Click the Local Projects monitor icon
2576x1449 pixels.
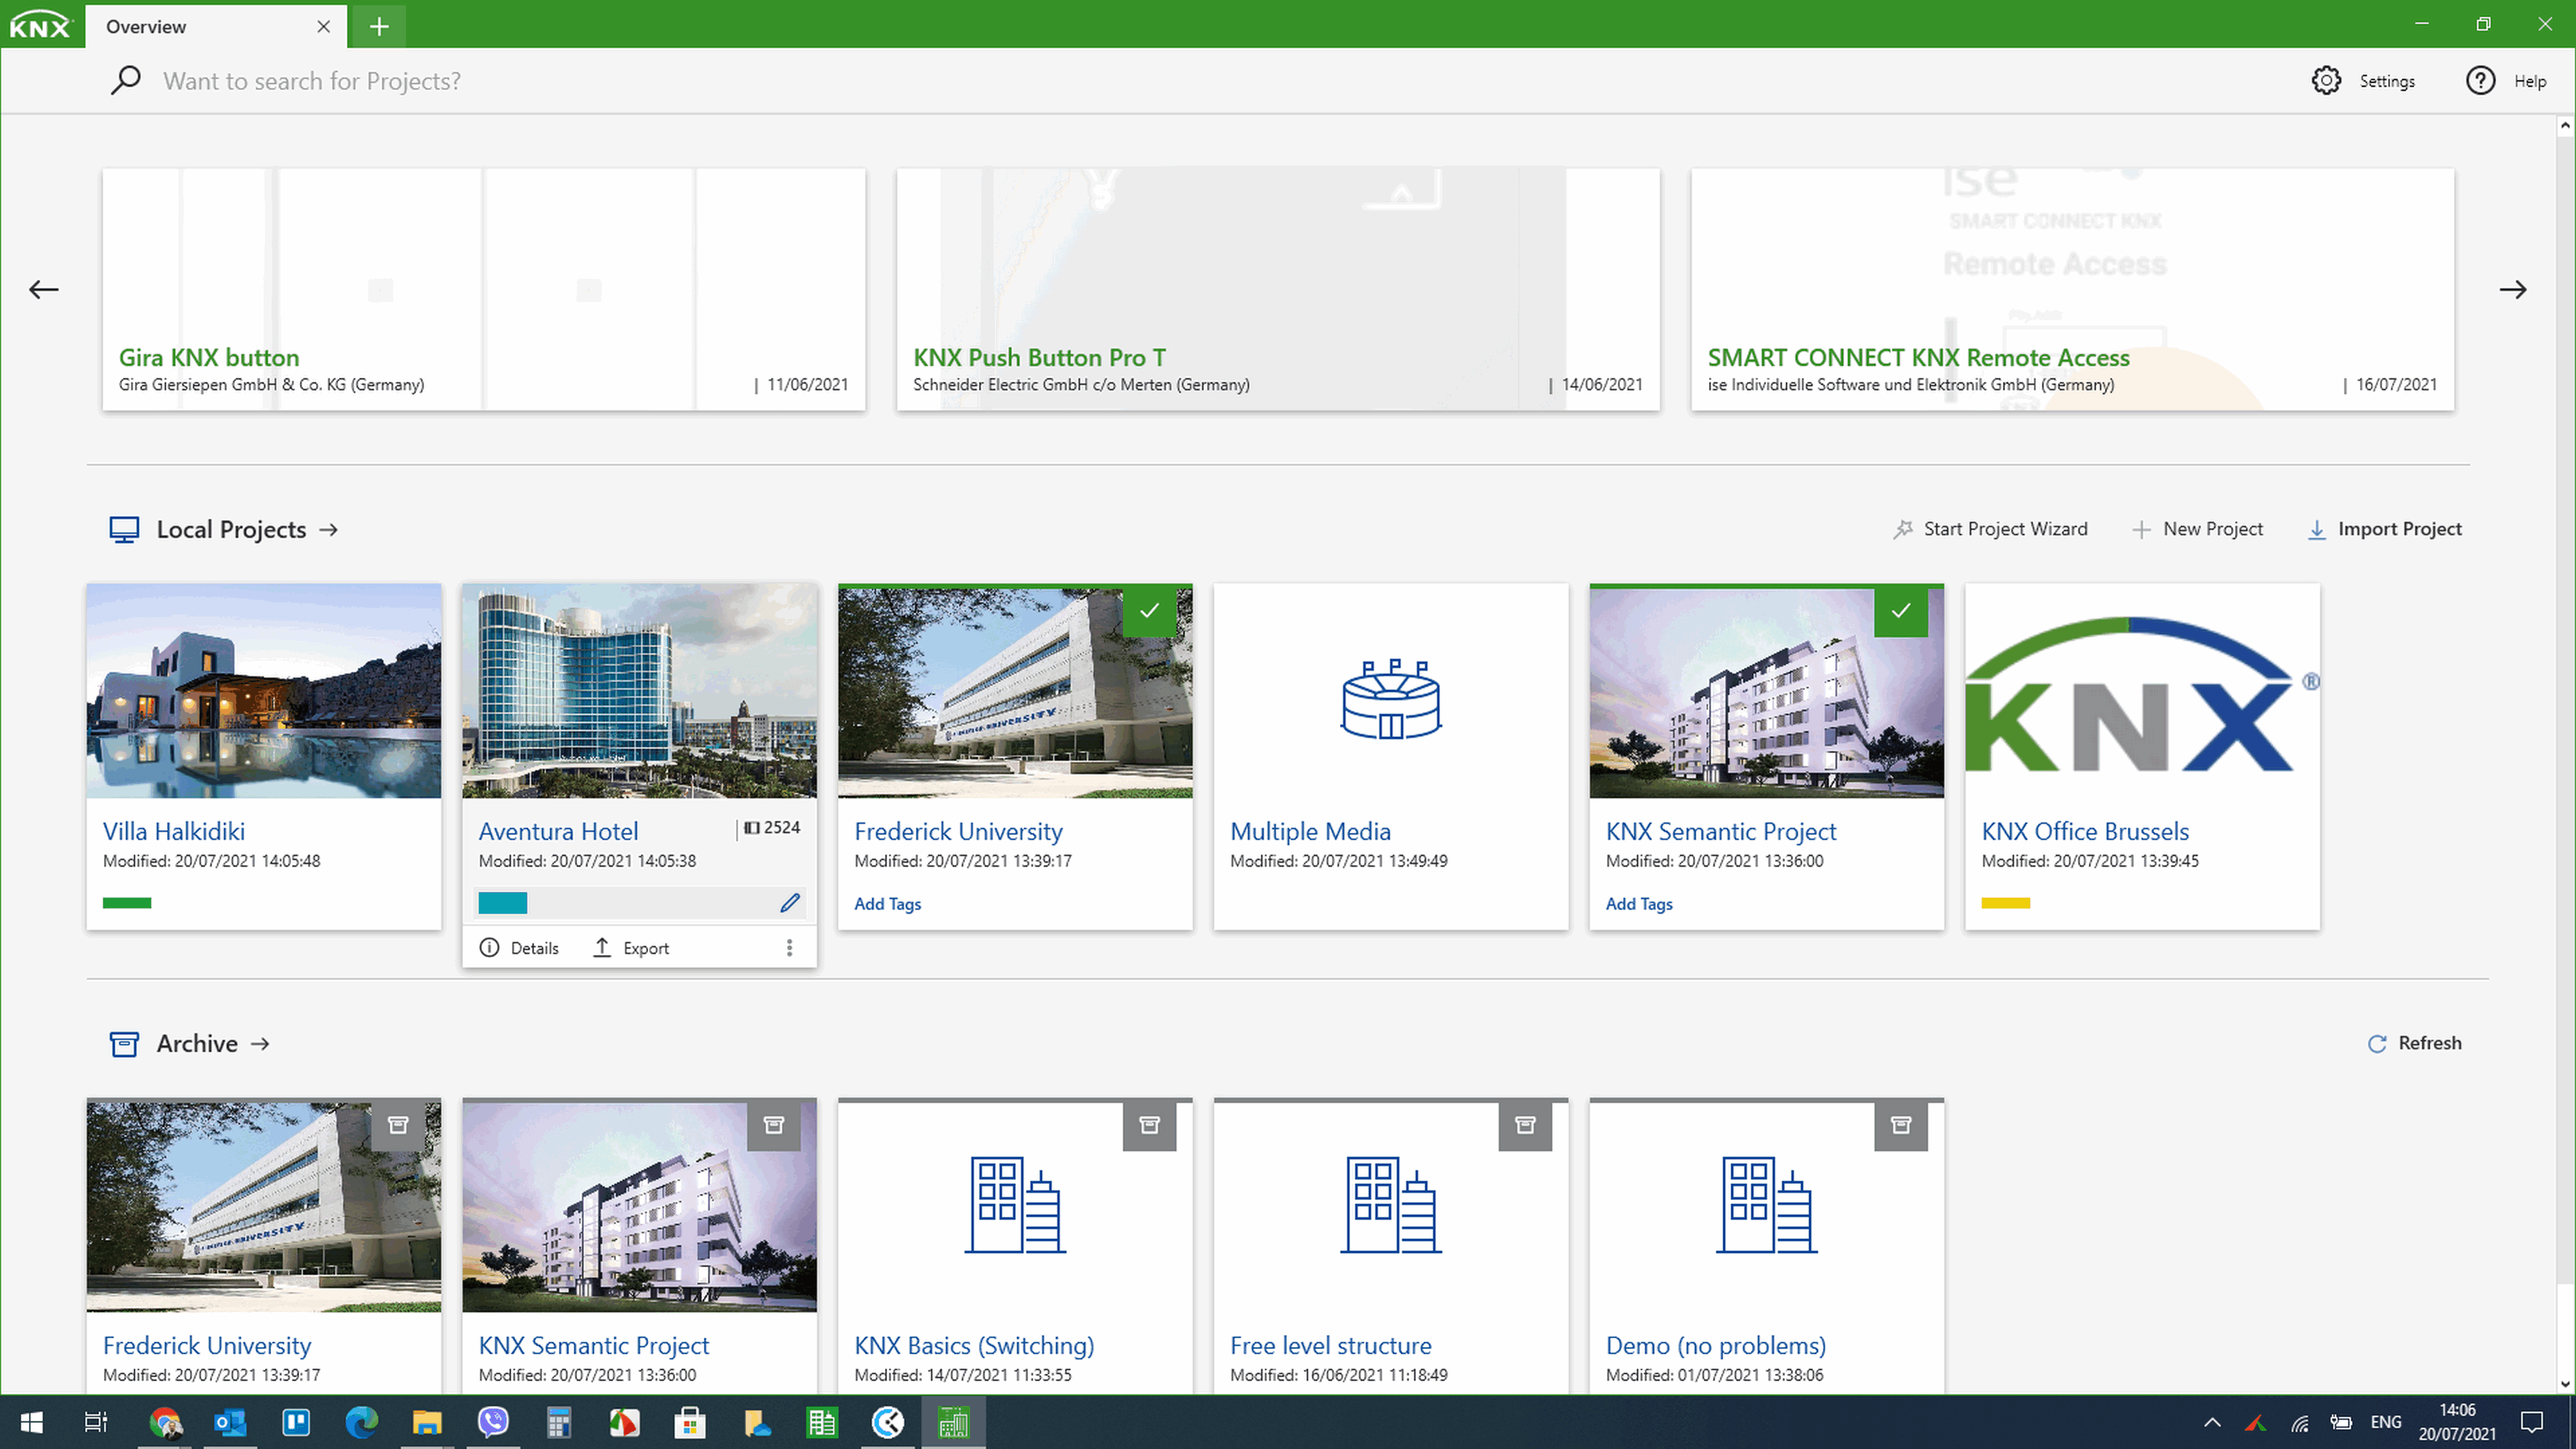[124, 529]
